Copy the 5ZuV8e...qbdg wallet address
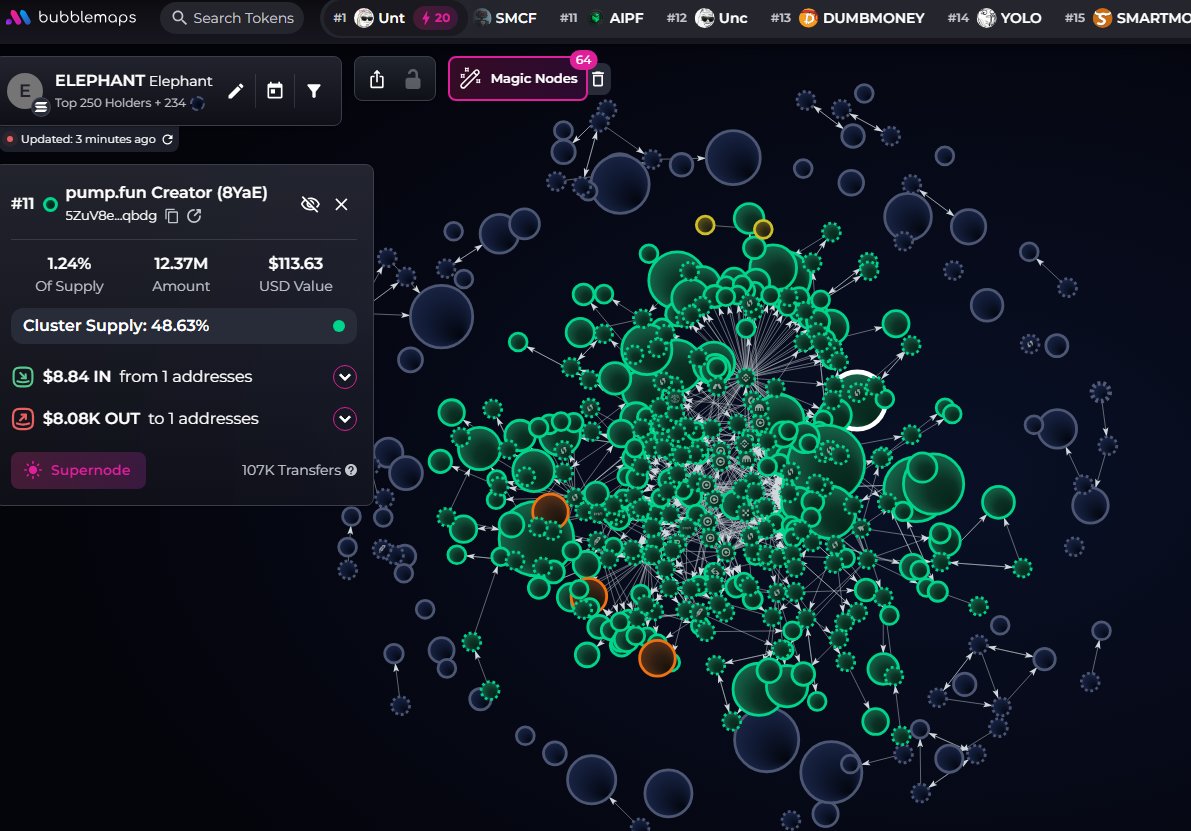Screen dimensions: 1191x831 (x=172, y=216)
